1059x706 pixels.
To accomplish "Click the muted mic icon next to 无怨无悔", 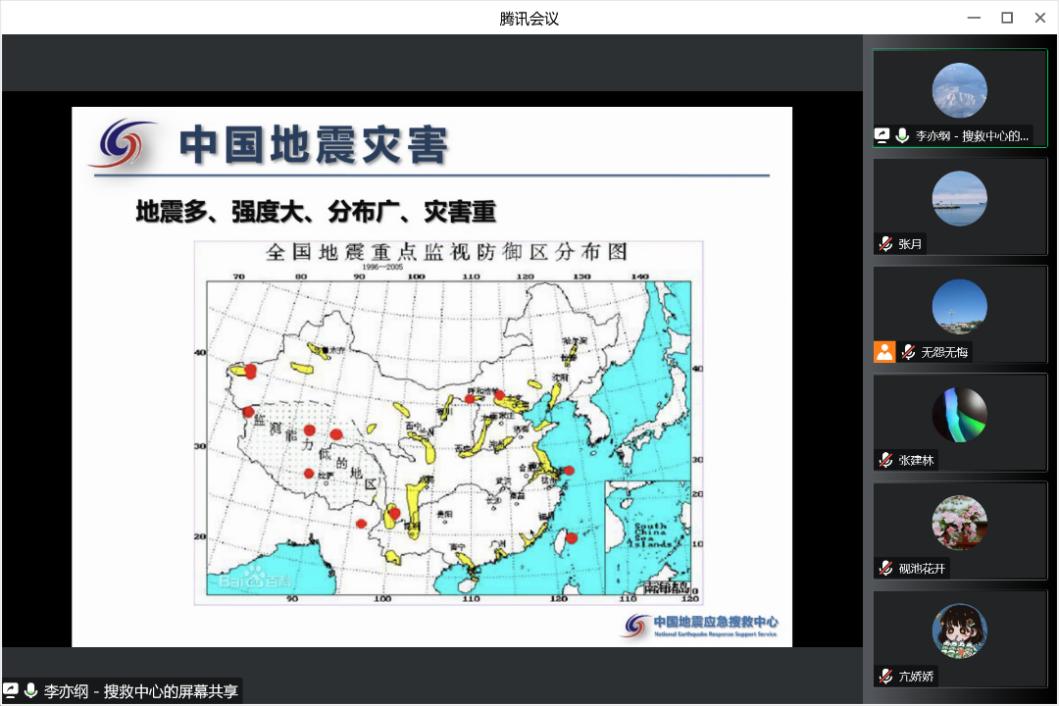I will (908, 352).
